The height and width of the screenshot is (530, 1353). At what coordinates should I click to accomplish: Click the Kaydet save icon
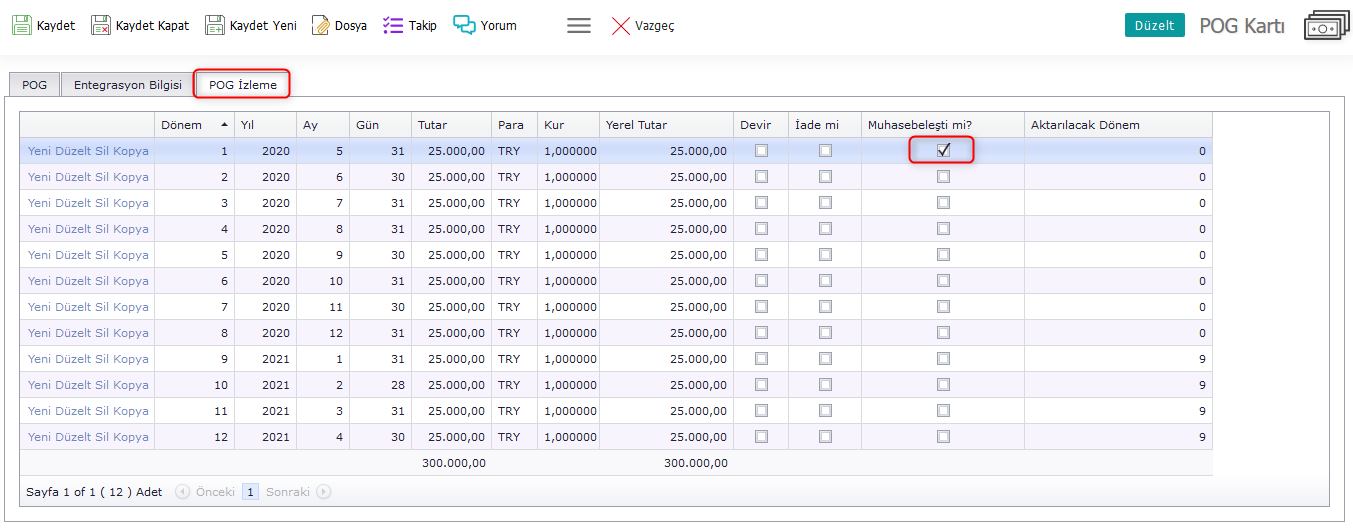(x=22, y=25)
